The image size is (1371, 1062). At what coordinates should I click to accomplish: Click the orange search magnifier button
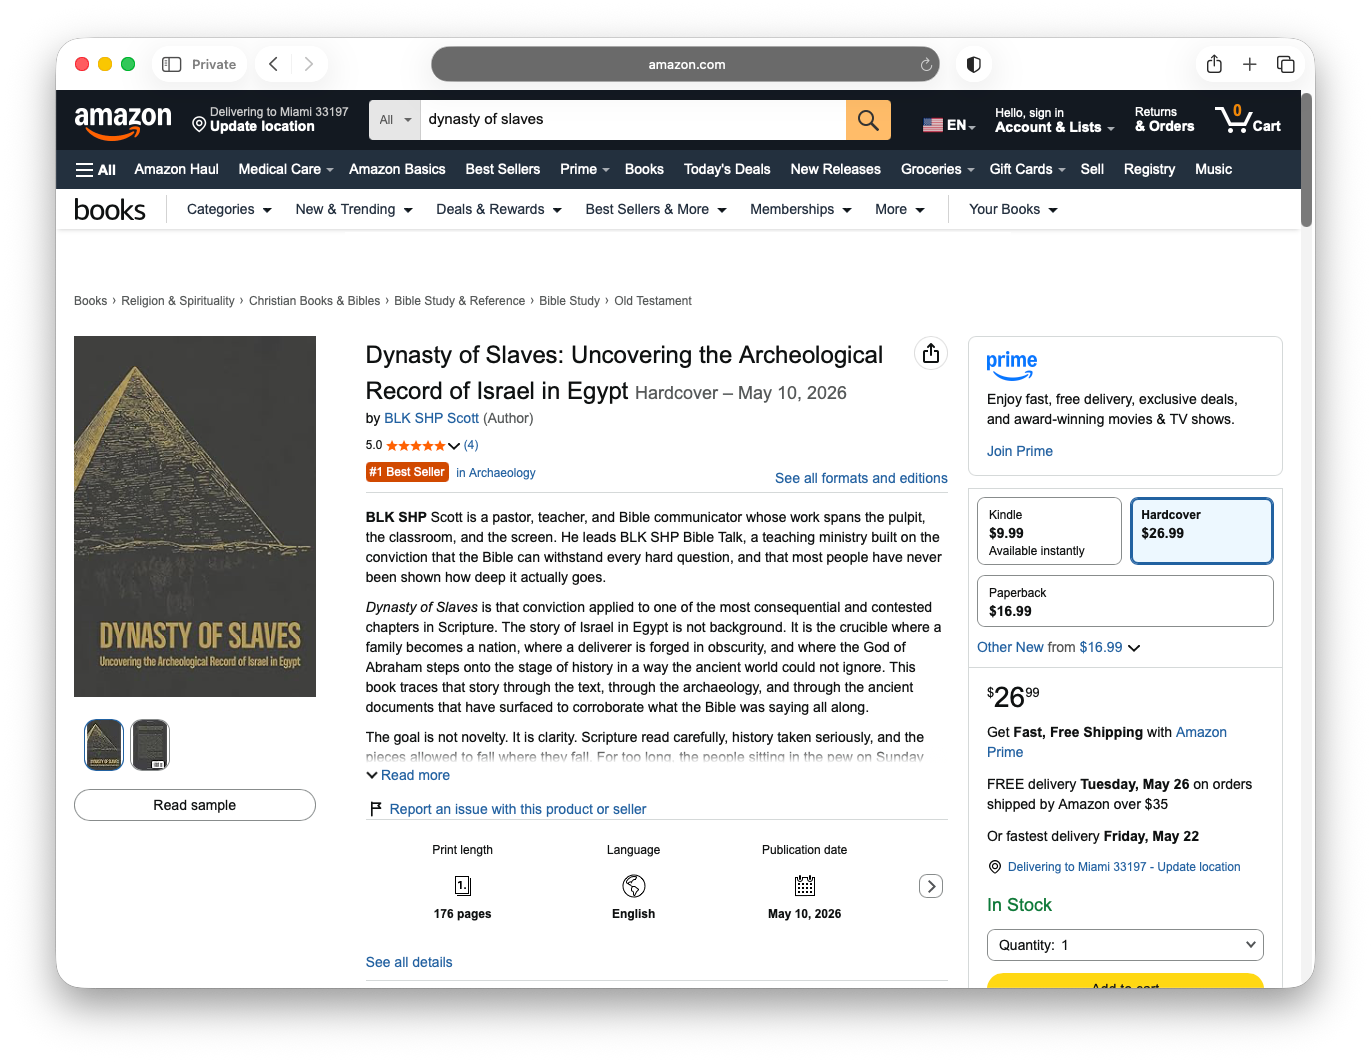click(x=868, y=120)
